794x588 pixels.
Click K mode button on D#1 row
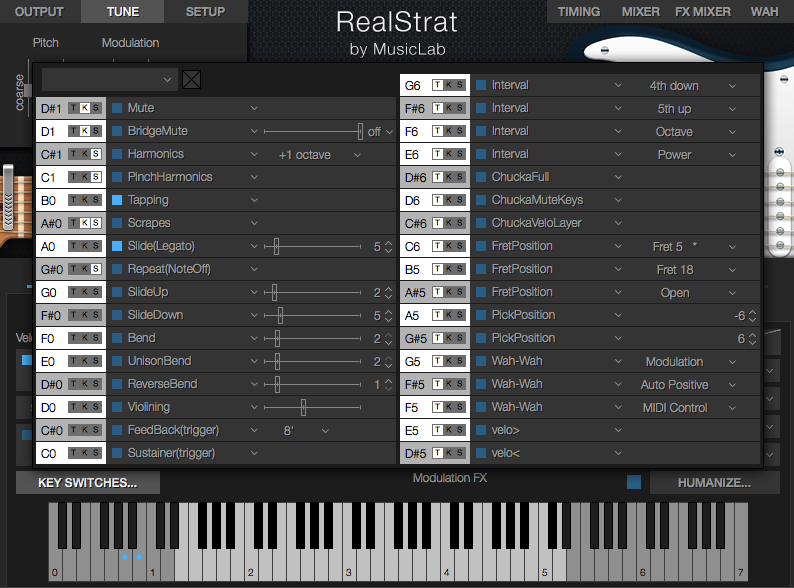(x=85, y=108)
